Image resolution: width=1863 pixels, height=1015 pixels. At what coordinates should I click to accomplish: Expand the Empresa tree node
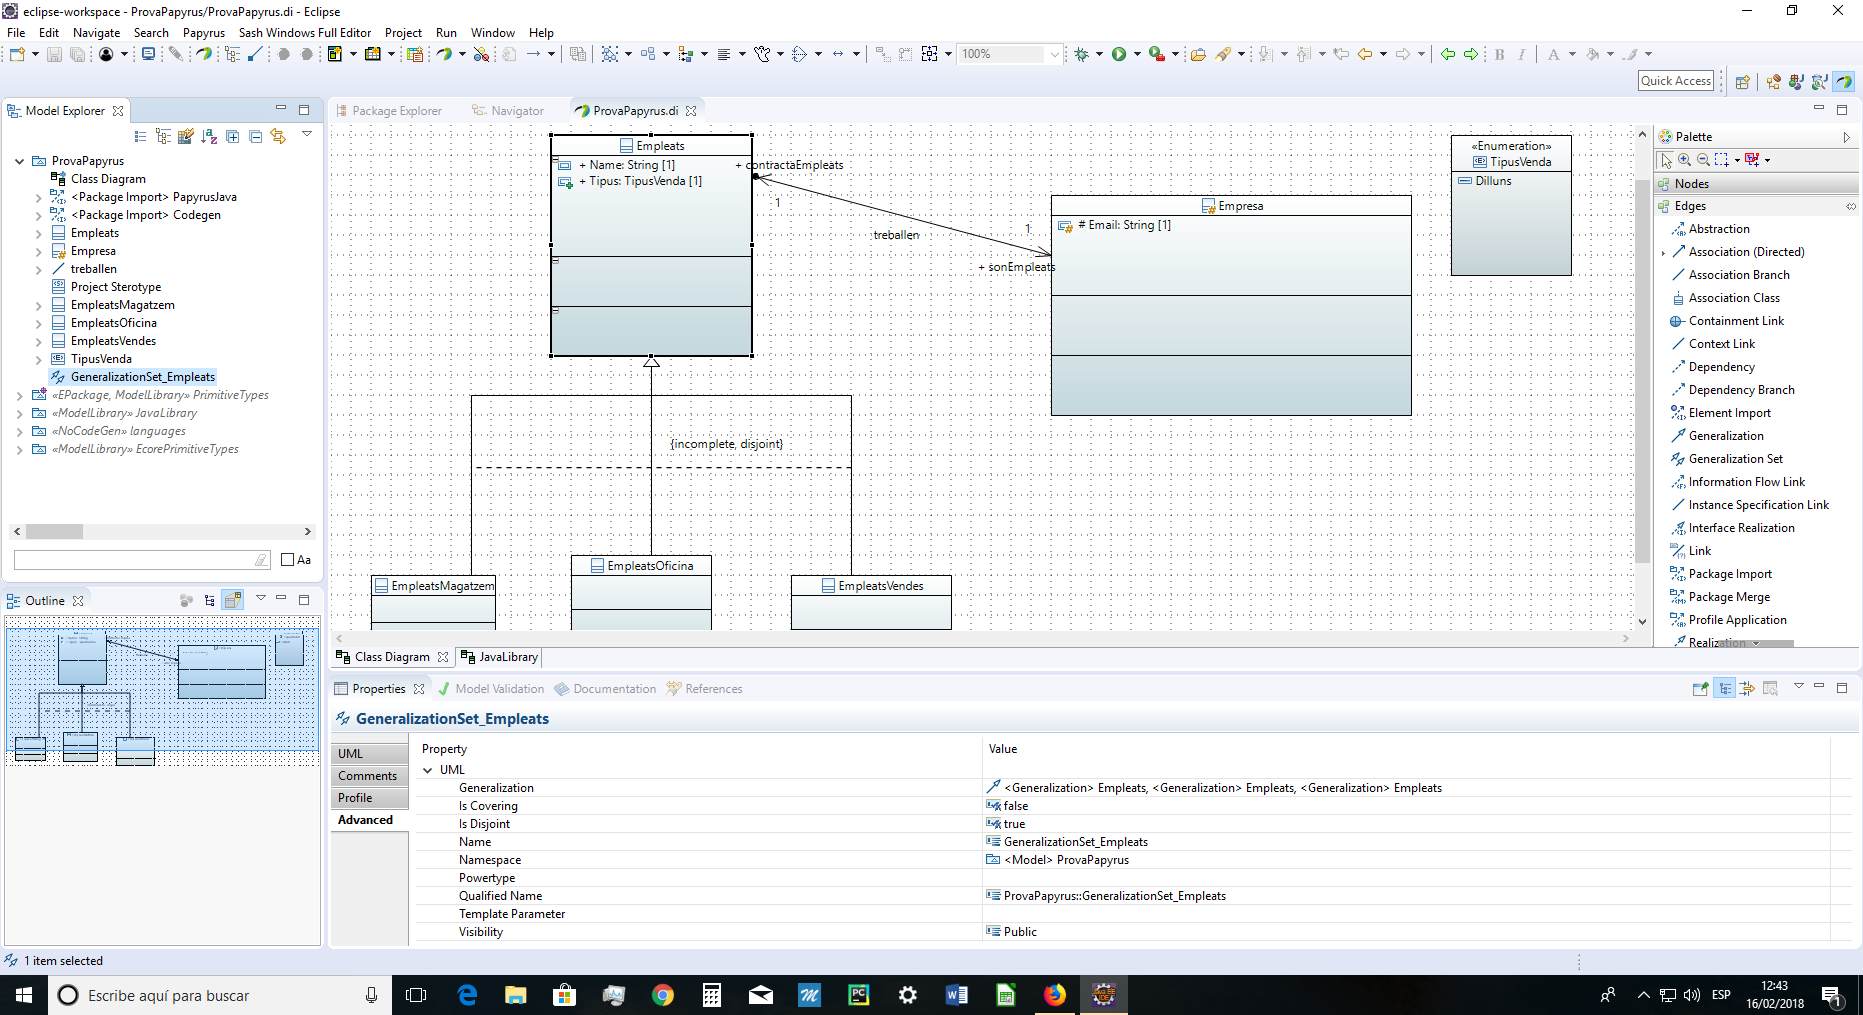pyautogui.click(x=38, y=252)
